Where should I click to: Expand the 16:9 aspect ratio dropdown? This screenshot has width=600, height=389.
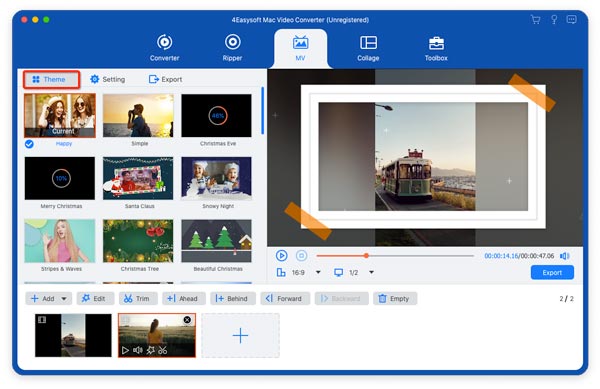tap(318, 272)
